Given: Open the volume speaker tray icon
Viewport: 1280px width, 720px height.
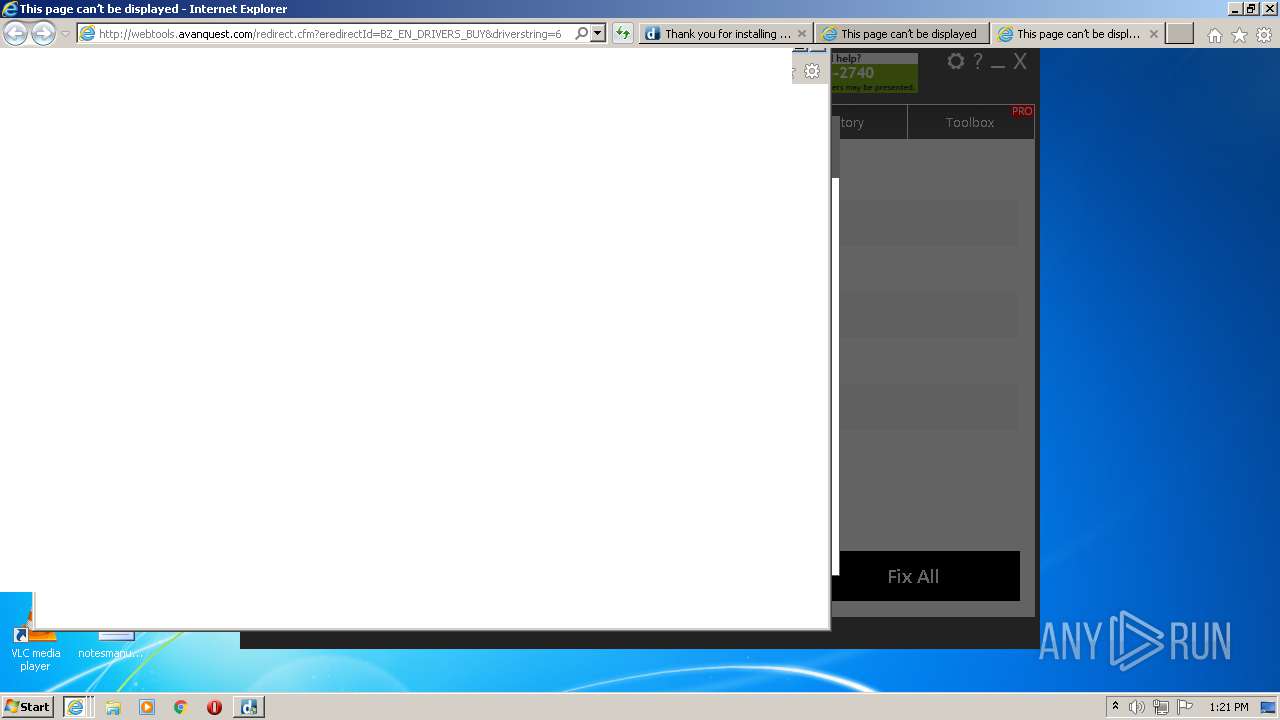Looking at the screenshot, I should 1136,707.
